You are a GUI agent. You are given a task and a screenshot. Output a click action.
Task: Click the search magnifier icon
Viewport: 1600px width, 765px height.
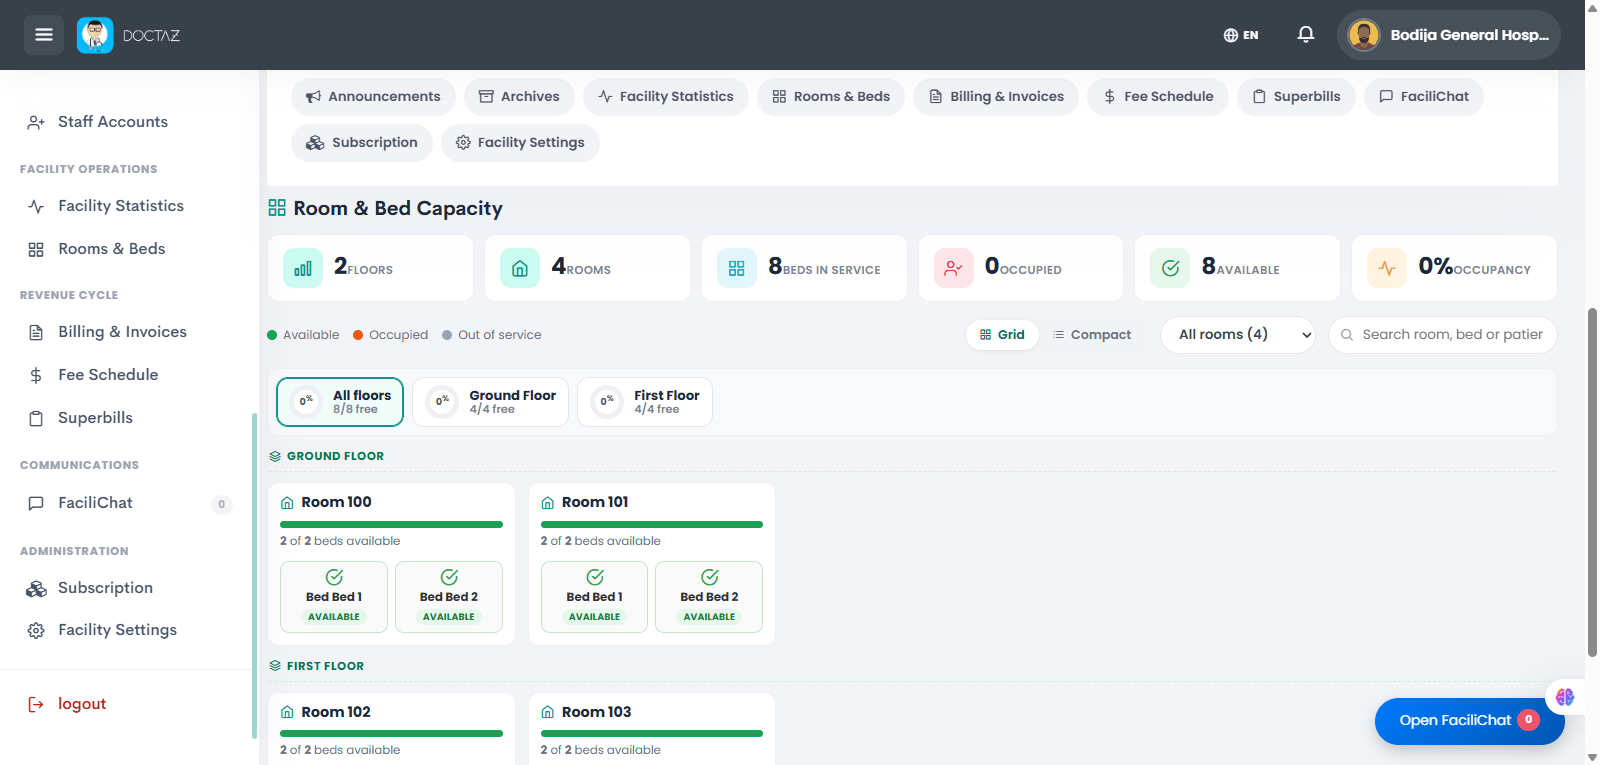pyautogui.click(x=1347, y=335)
